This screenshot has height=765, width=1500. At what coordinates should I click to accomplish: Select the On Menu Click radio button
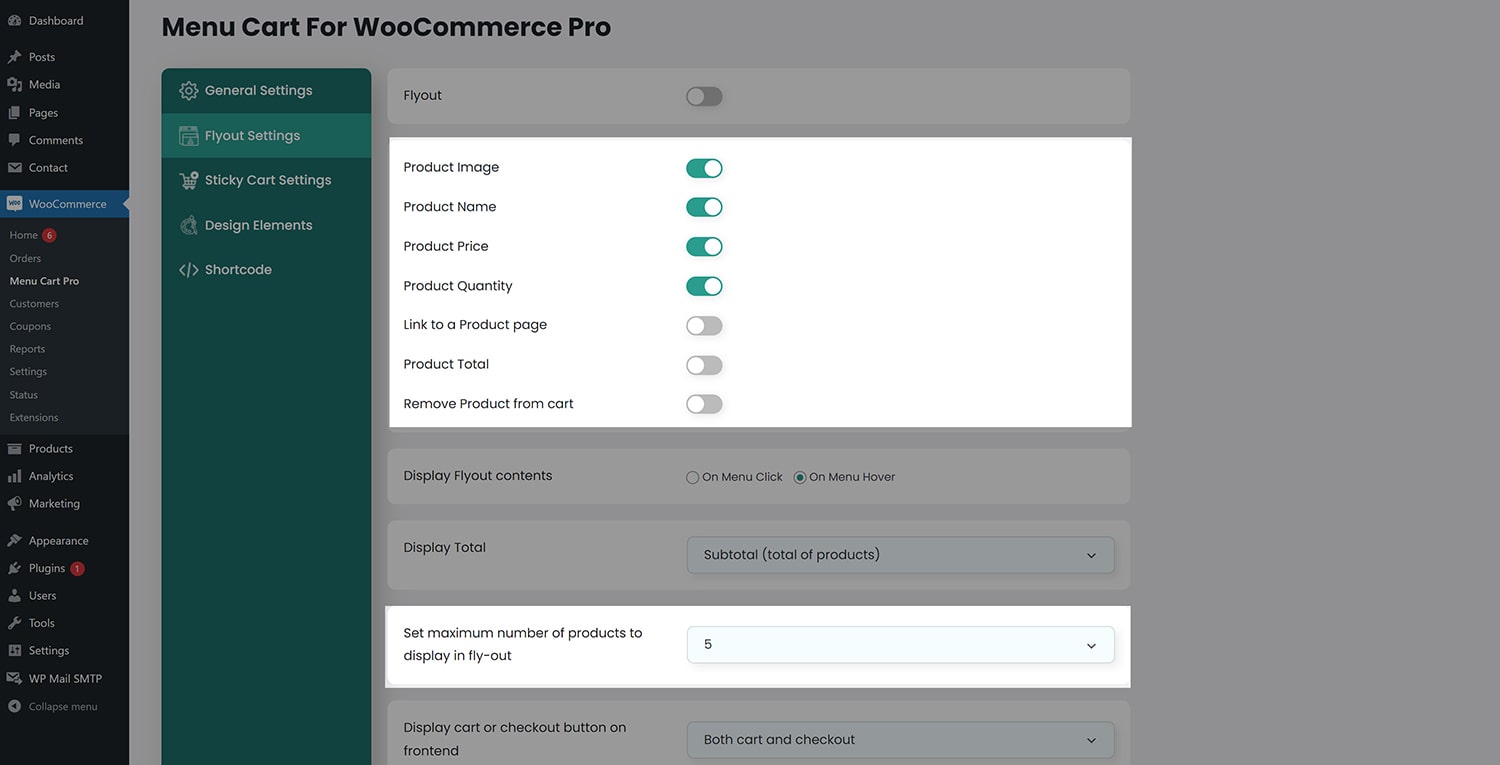(692, 478)
